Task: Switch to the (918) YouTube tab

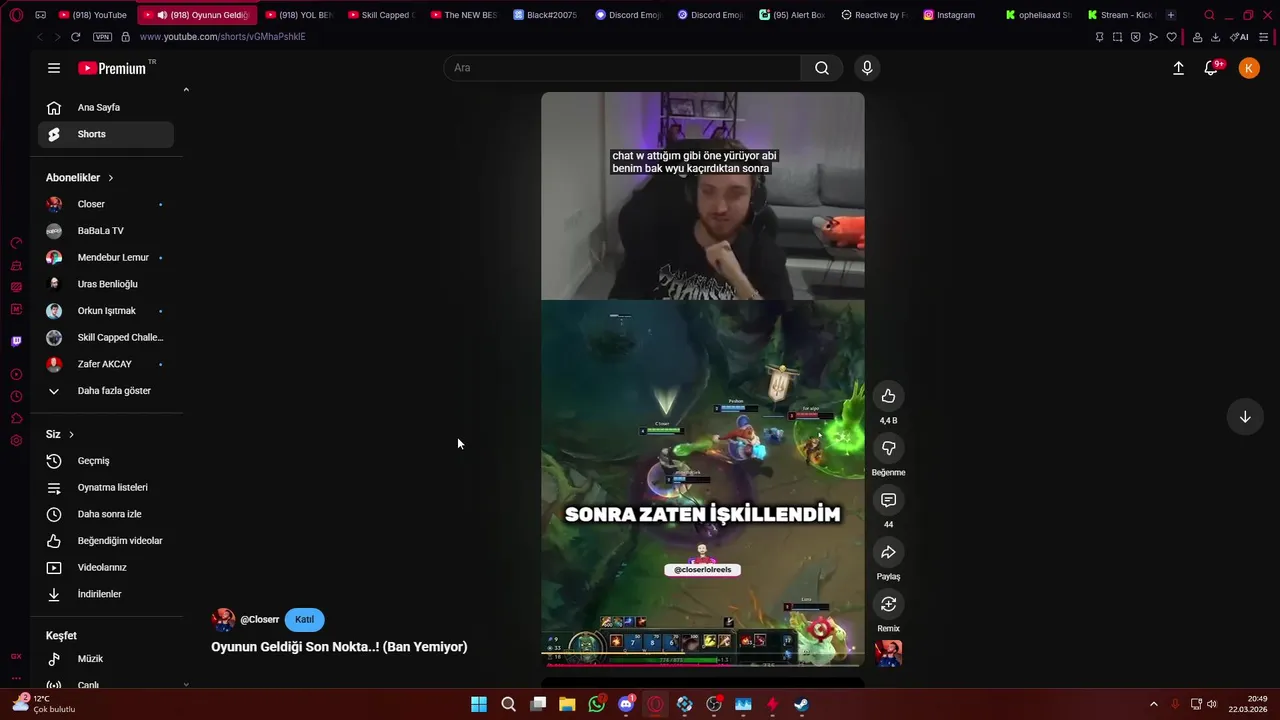Action: click(93, 15)
